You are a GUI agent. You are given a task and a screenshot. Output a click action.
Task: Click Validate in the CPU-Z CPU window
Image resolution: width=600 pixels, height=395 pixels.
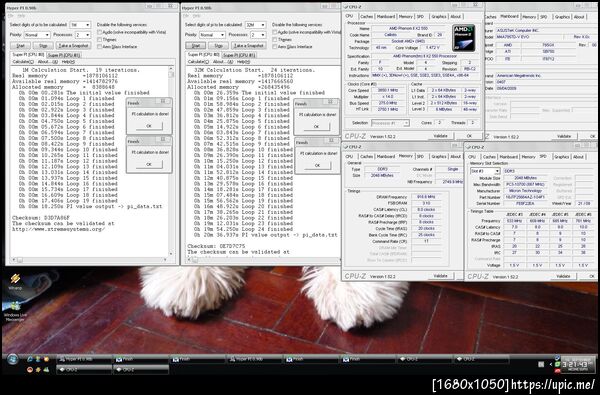(440, 136)
